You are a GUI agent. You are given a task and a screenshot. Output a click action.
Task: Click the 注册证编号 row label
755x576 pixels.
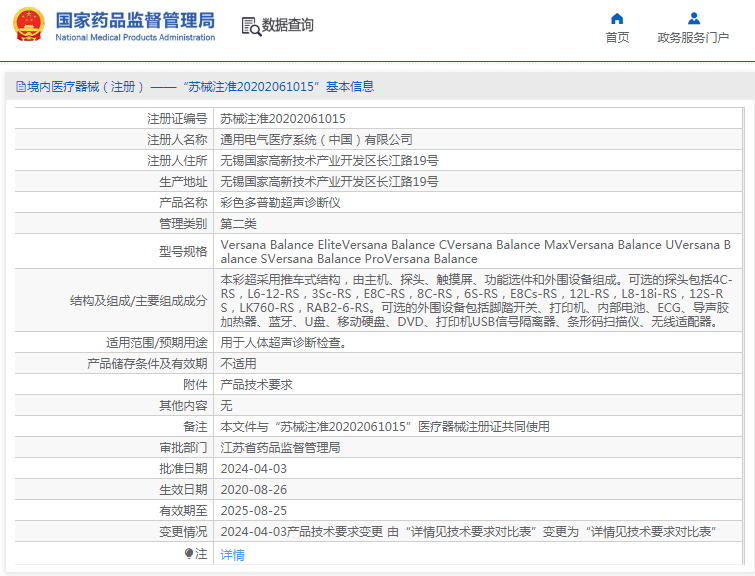(177, 119)
